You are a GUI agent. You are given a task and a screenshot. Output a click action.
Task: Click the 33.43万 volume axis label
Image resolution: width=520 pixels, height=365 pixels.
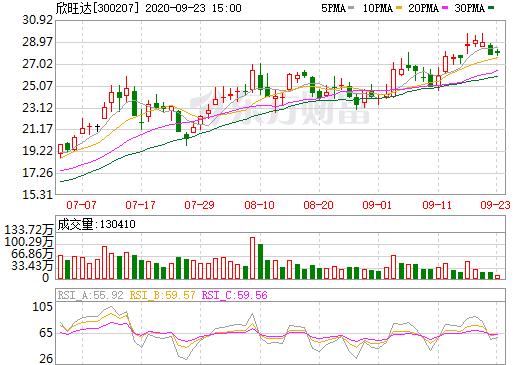tap(32, 266)
